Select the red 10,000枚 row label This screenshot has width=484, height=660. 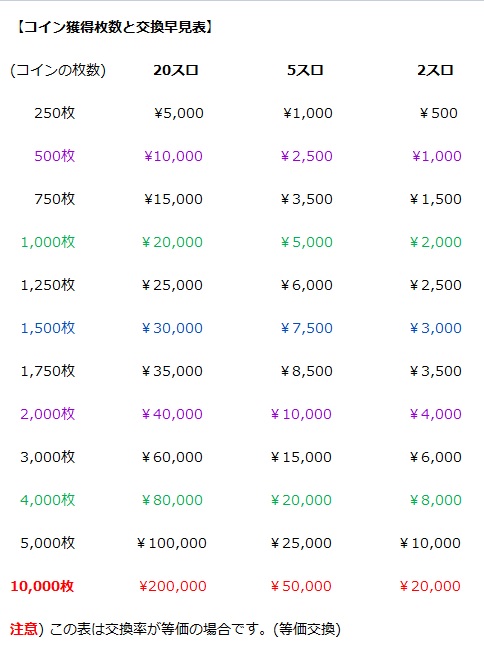coord(42,586)
